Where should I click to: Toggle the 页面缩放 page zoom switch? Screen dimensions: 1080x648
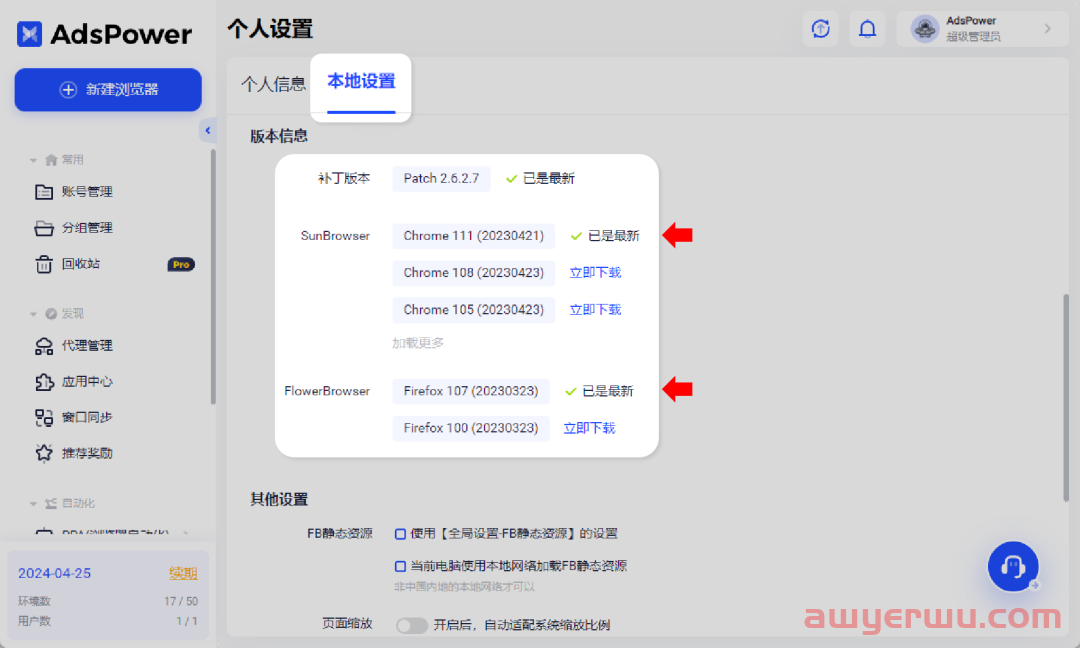point(412,625)
